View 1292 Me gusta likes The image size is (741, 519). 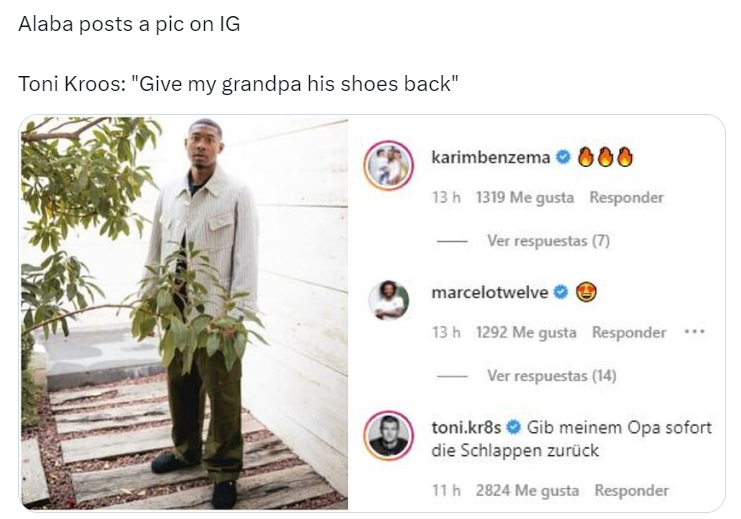526,332
